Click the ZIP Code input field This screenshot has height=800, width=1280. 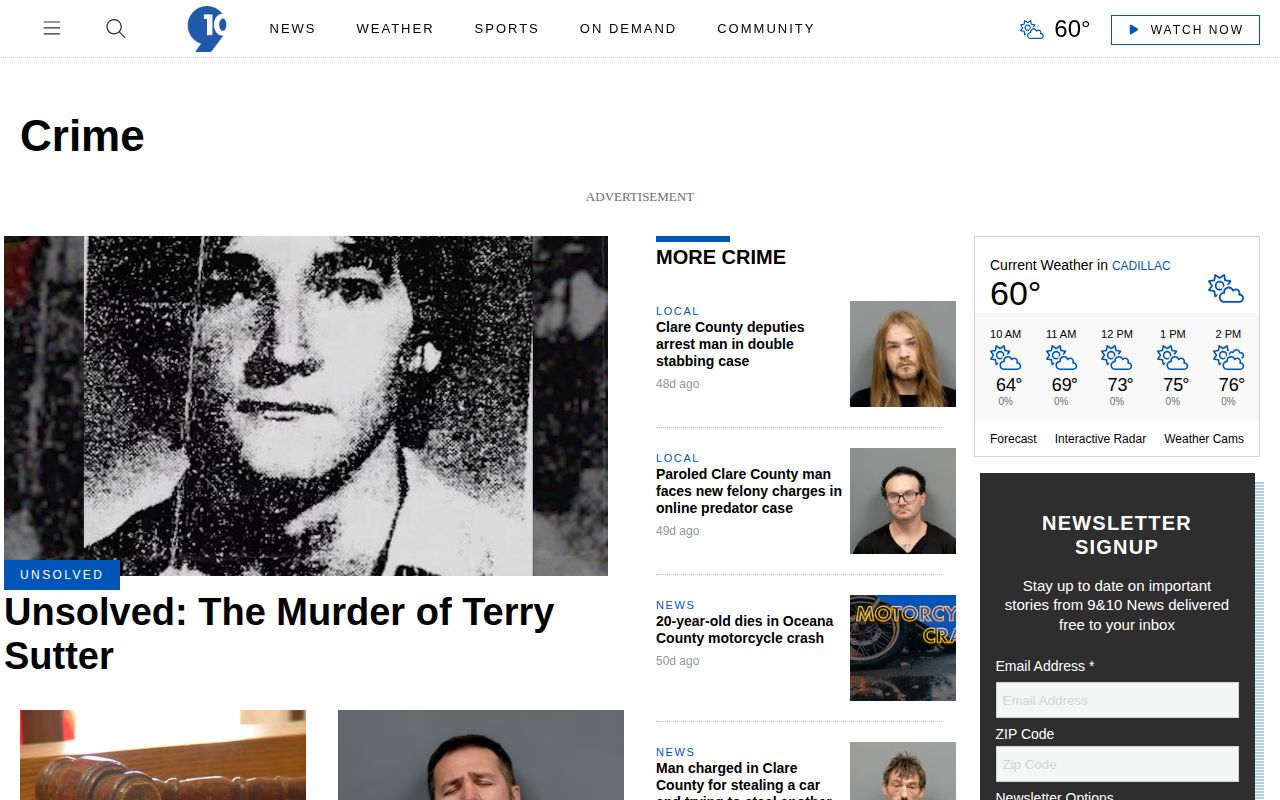pyautogui.click(x=1117, y=764)
